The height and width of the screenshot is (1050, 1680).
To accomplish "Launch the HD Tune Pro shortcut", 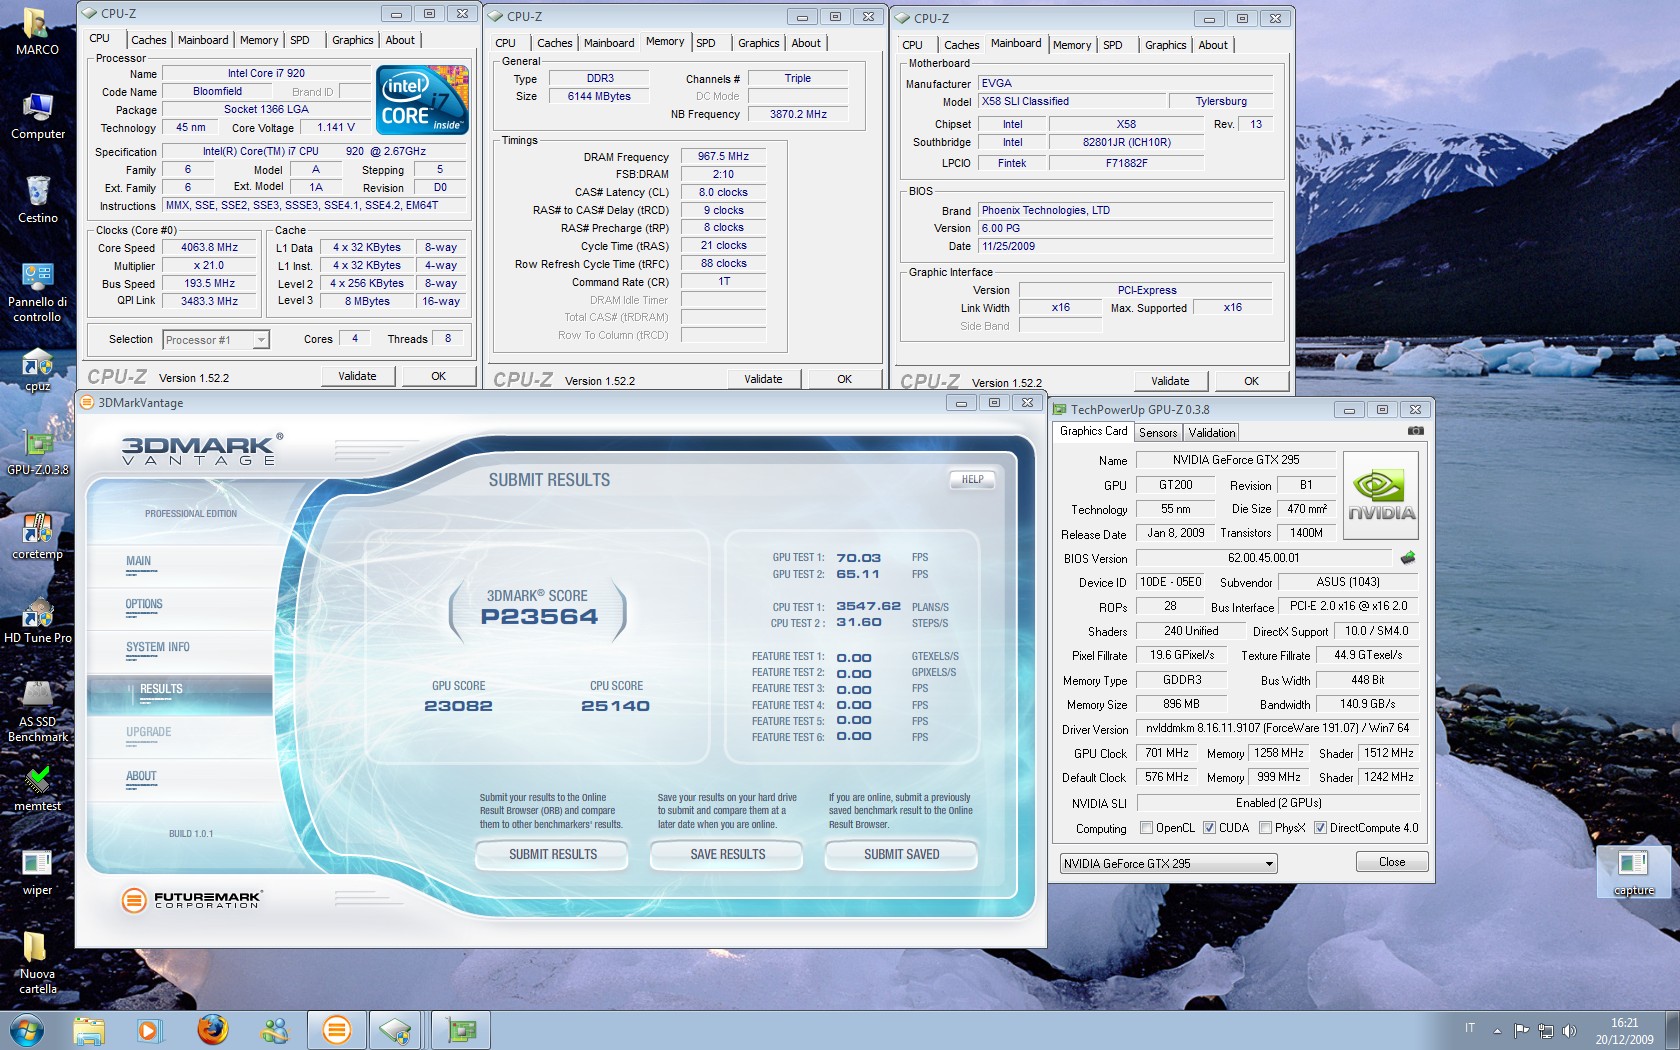I will (x=38, y=620).
